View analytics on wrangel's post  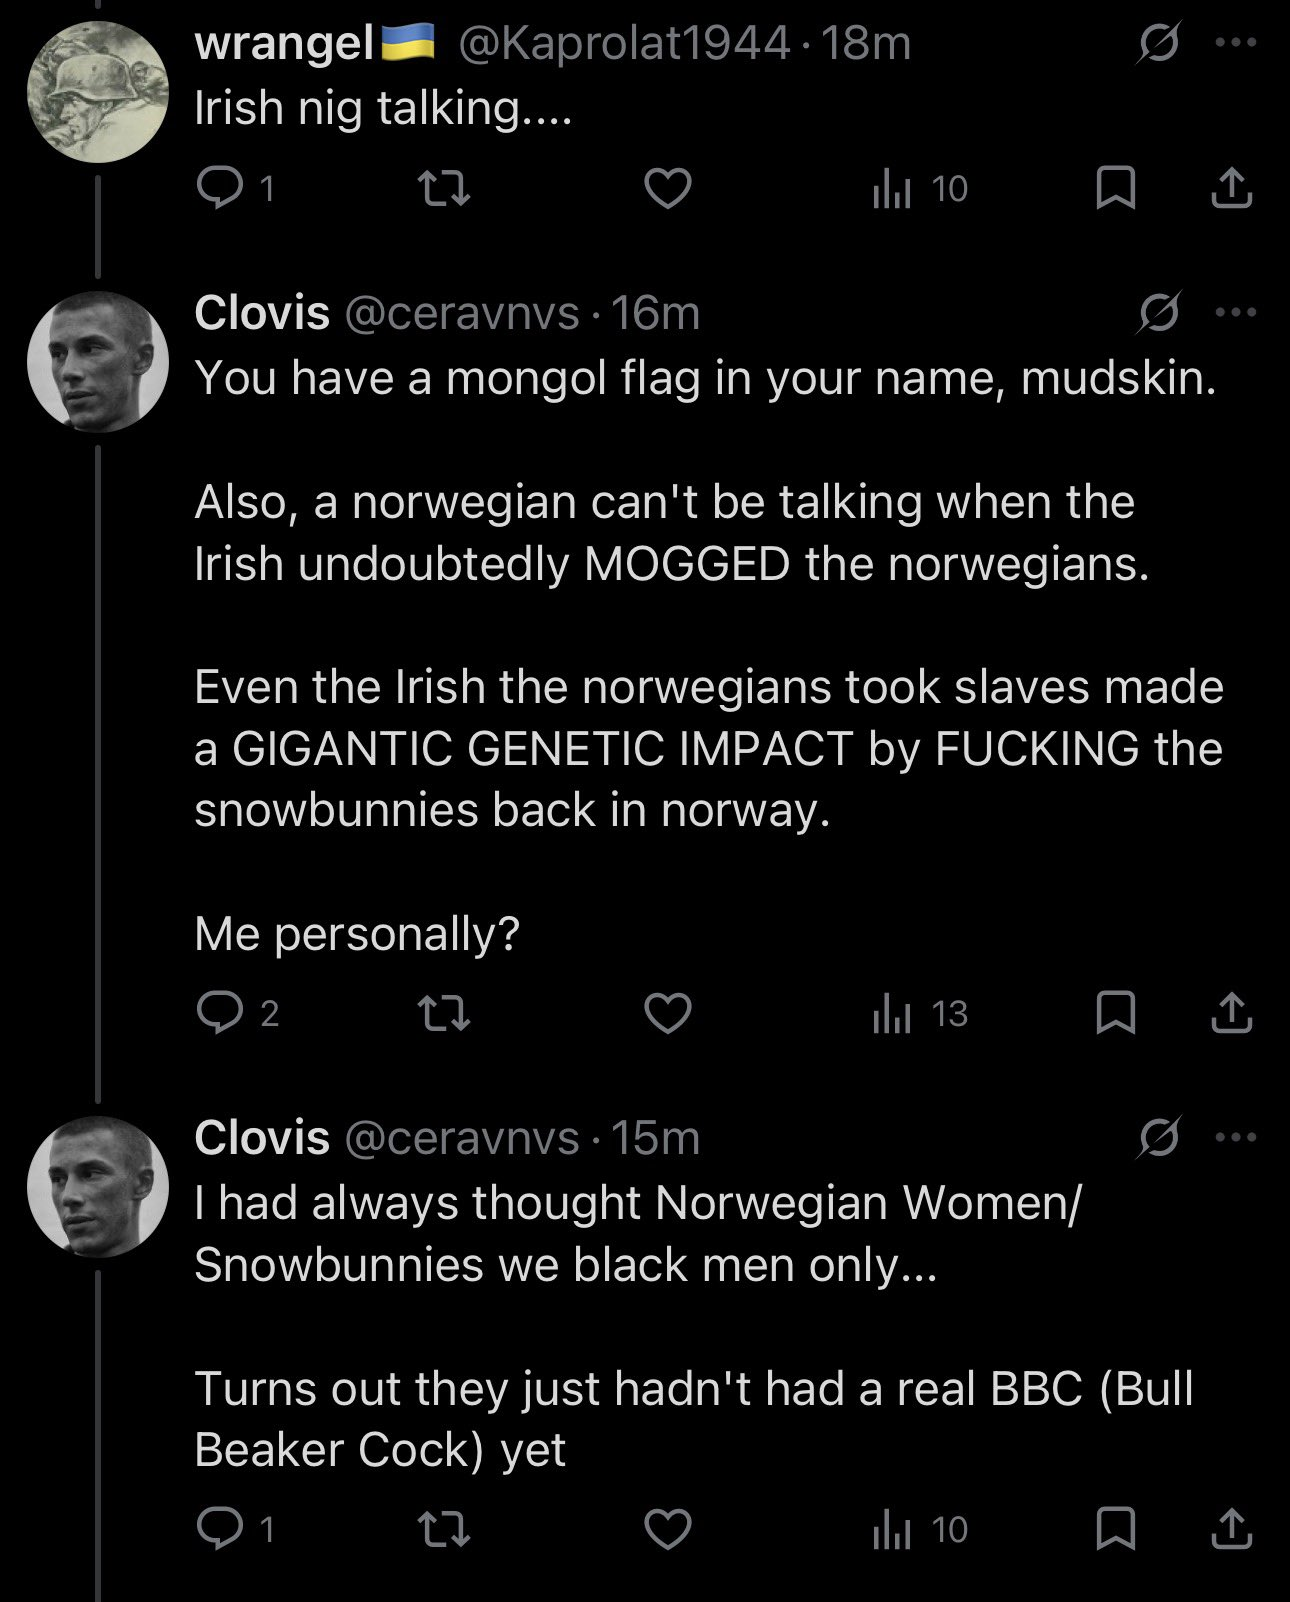click(891, 187)
